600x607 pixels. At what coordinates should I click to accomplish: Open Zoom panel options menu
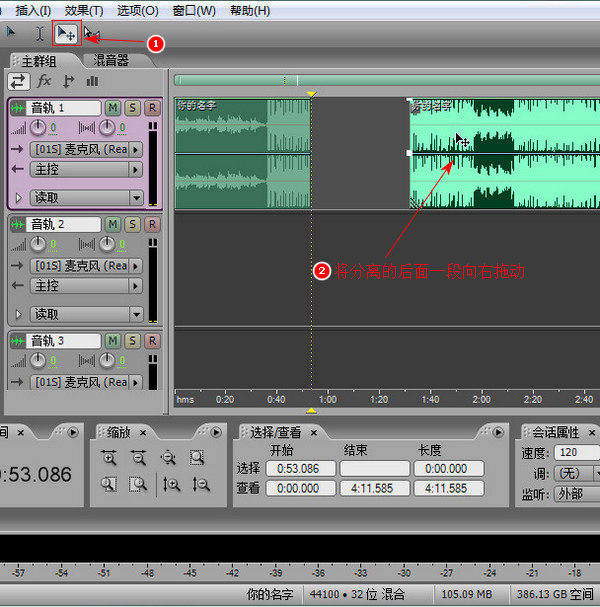(216, 432)
